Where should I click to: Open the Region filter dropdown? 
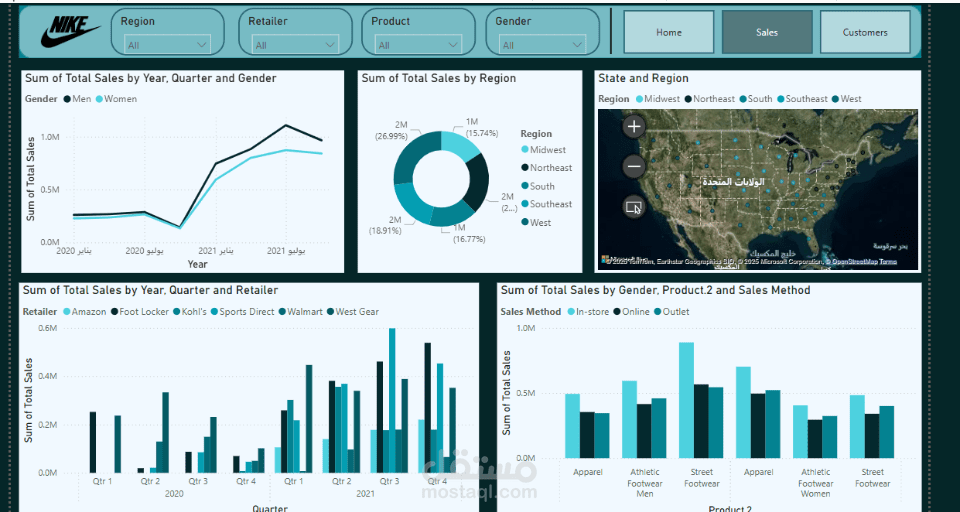click(167, 45)
